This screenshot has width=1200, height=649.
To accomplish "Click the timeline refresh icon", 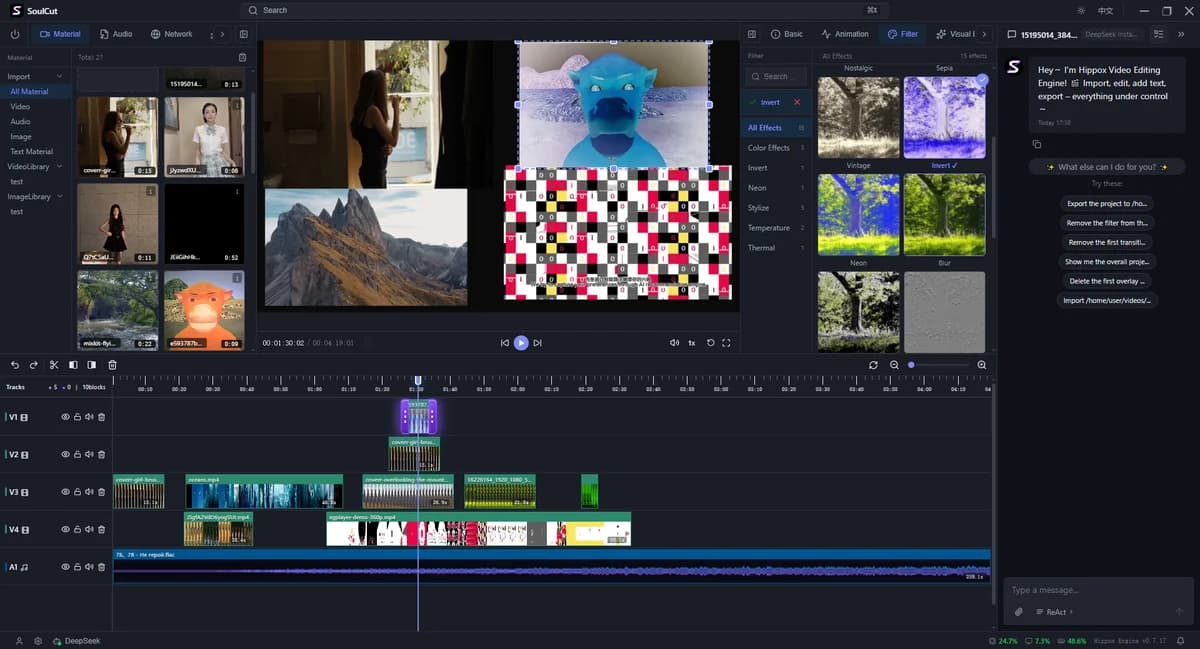I will click(873, 365).
